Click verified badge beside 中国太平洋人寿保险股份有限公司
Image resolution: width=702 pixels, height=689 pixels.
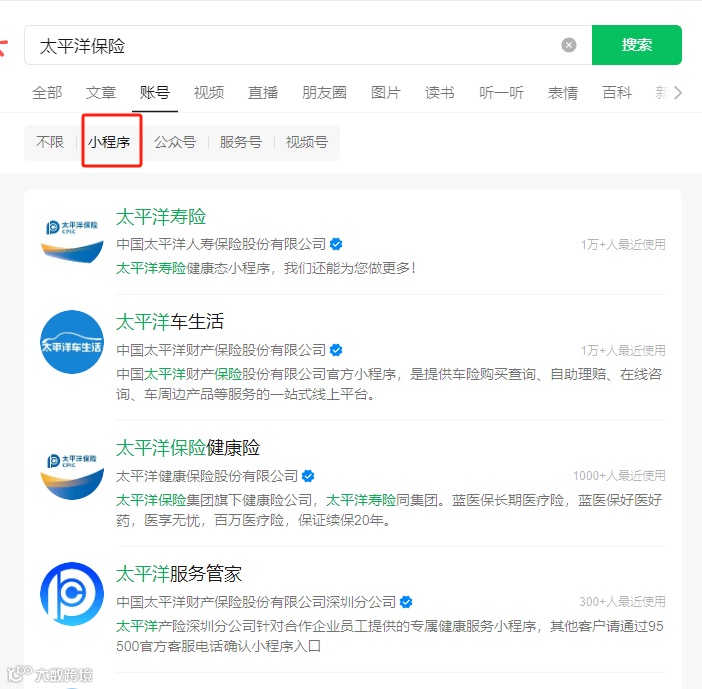336,244
